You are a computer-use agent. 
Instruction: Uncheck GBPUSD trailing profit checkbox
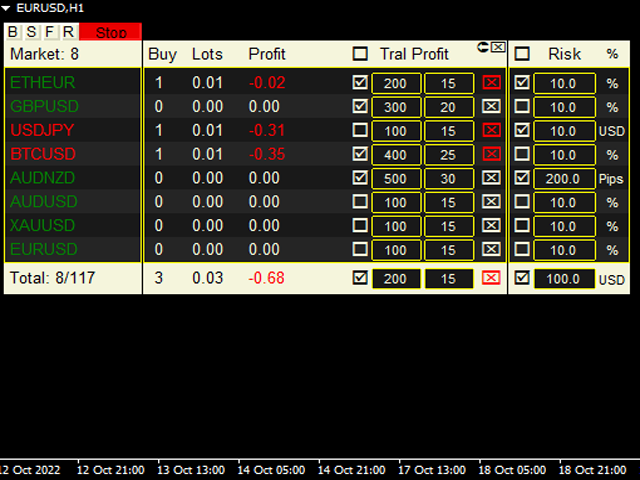[x=360, y=107]
